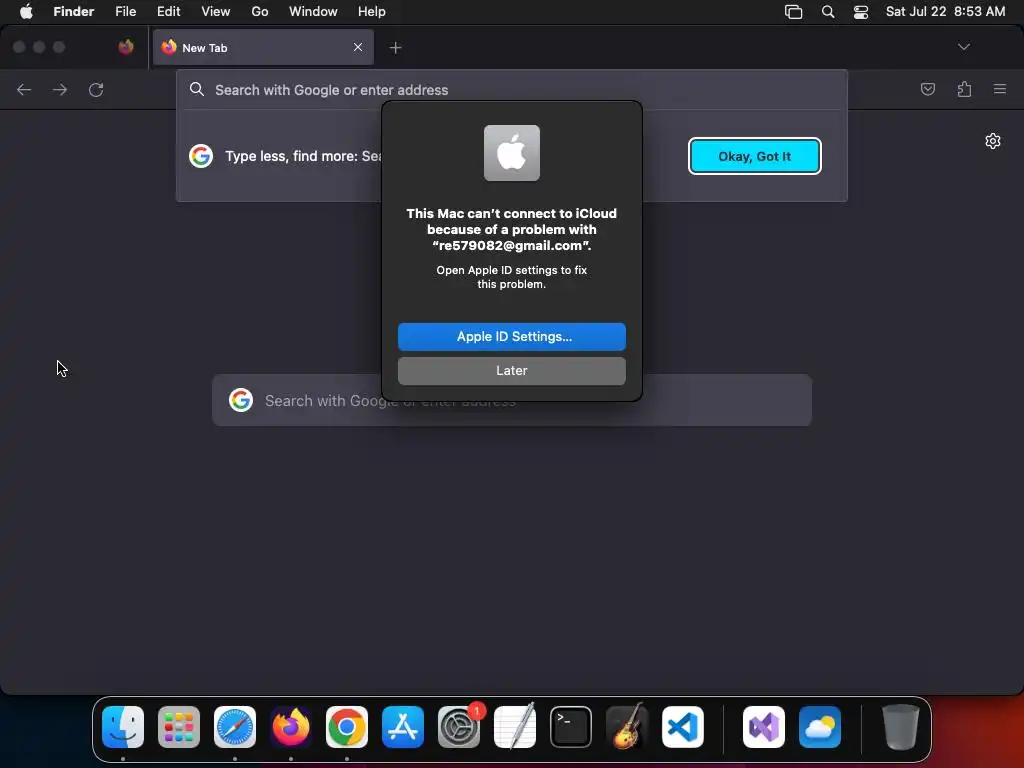Open the Firefox extensions puzzle icon
Viewport: 1024px width, 768px height.
click(964, 89)
